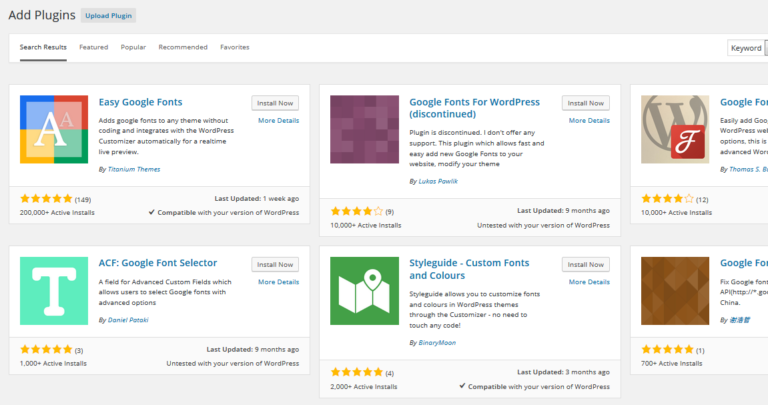
Task: Open the Favorites tab
Action: click(x=235, y=47)
